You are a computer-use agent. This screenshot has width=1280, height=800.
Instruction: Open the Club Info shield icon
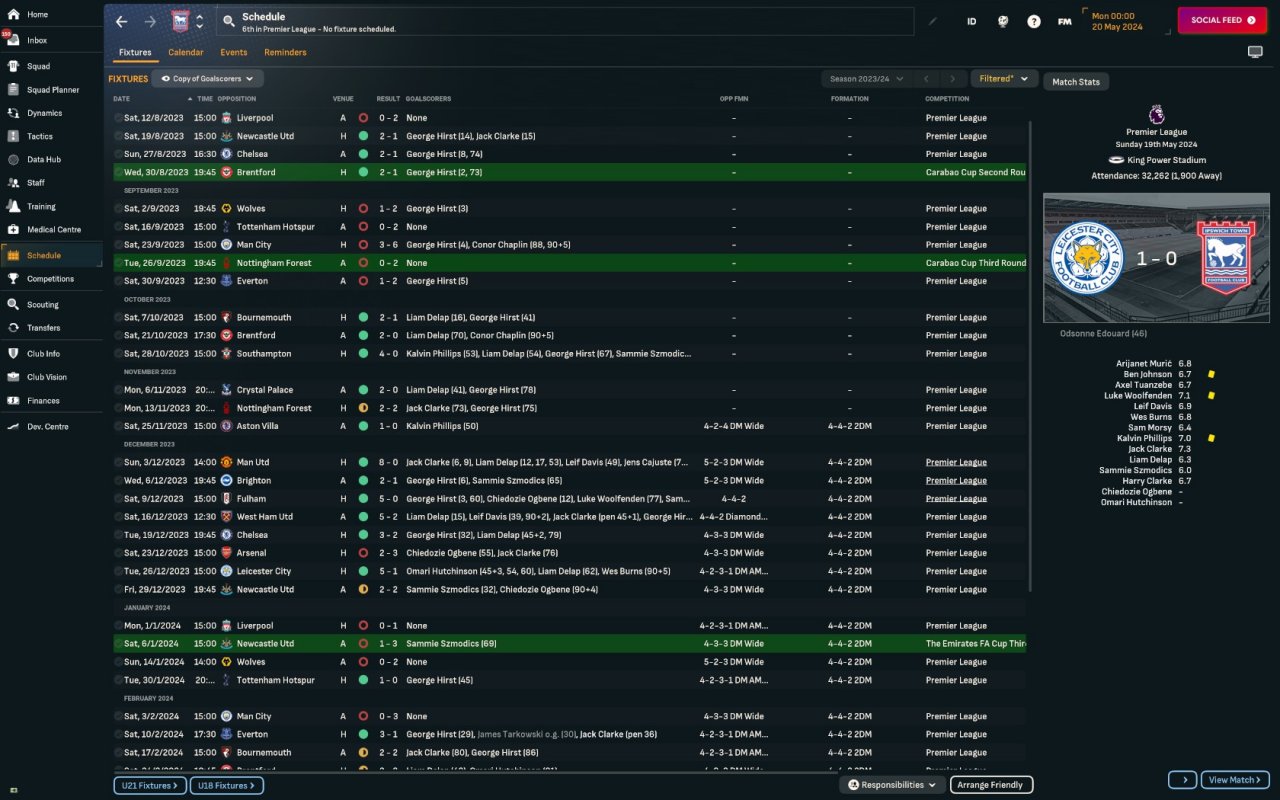click(13, 353)
